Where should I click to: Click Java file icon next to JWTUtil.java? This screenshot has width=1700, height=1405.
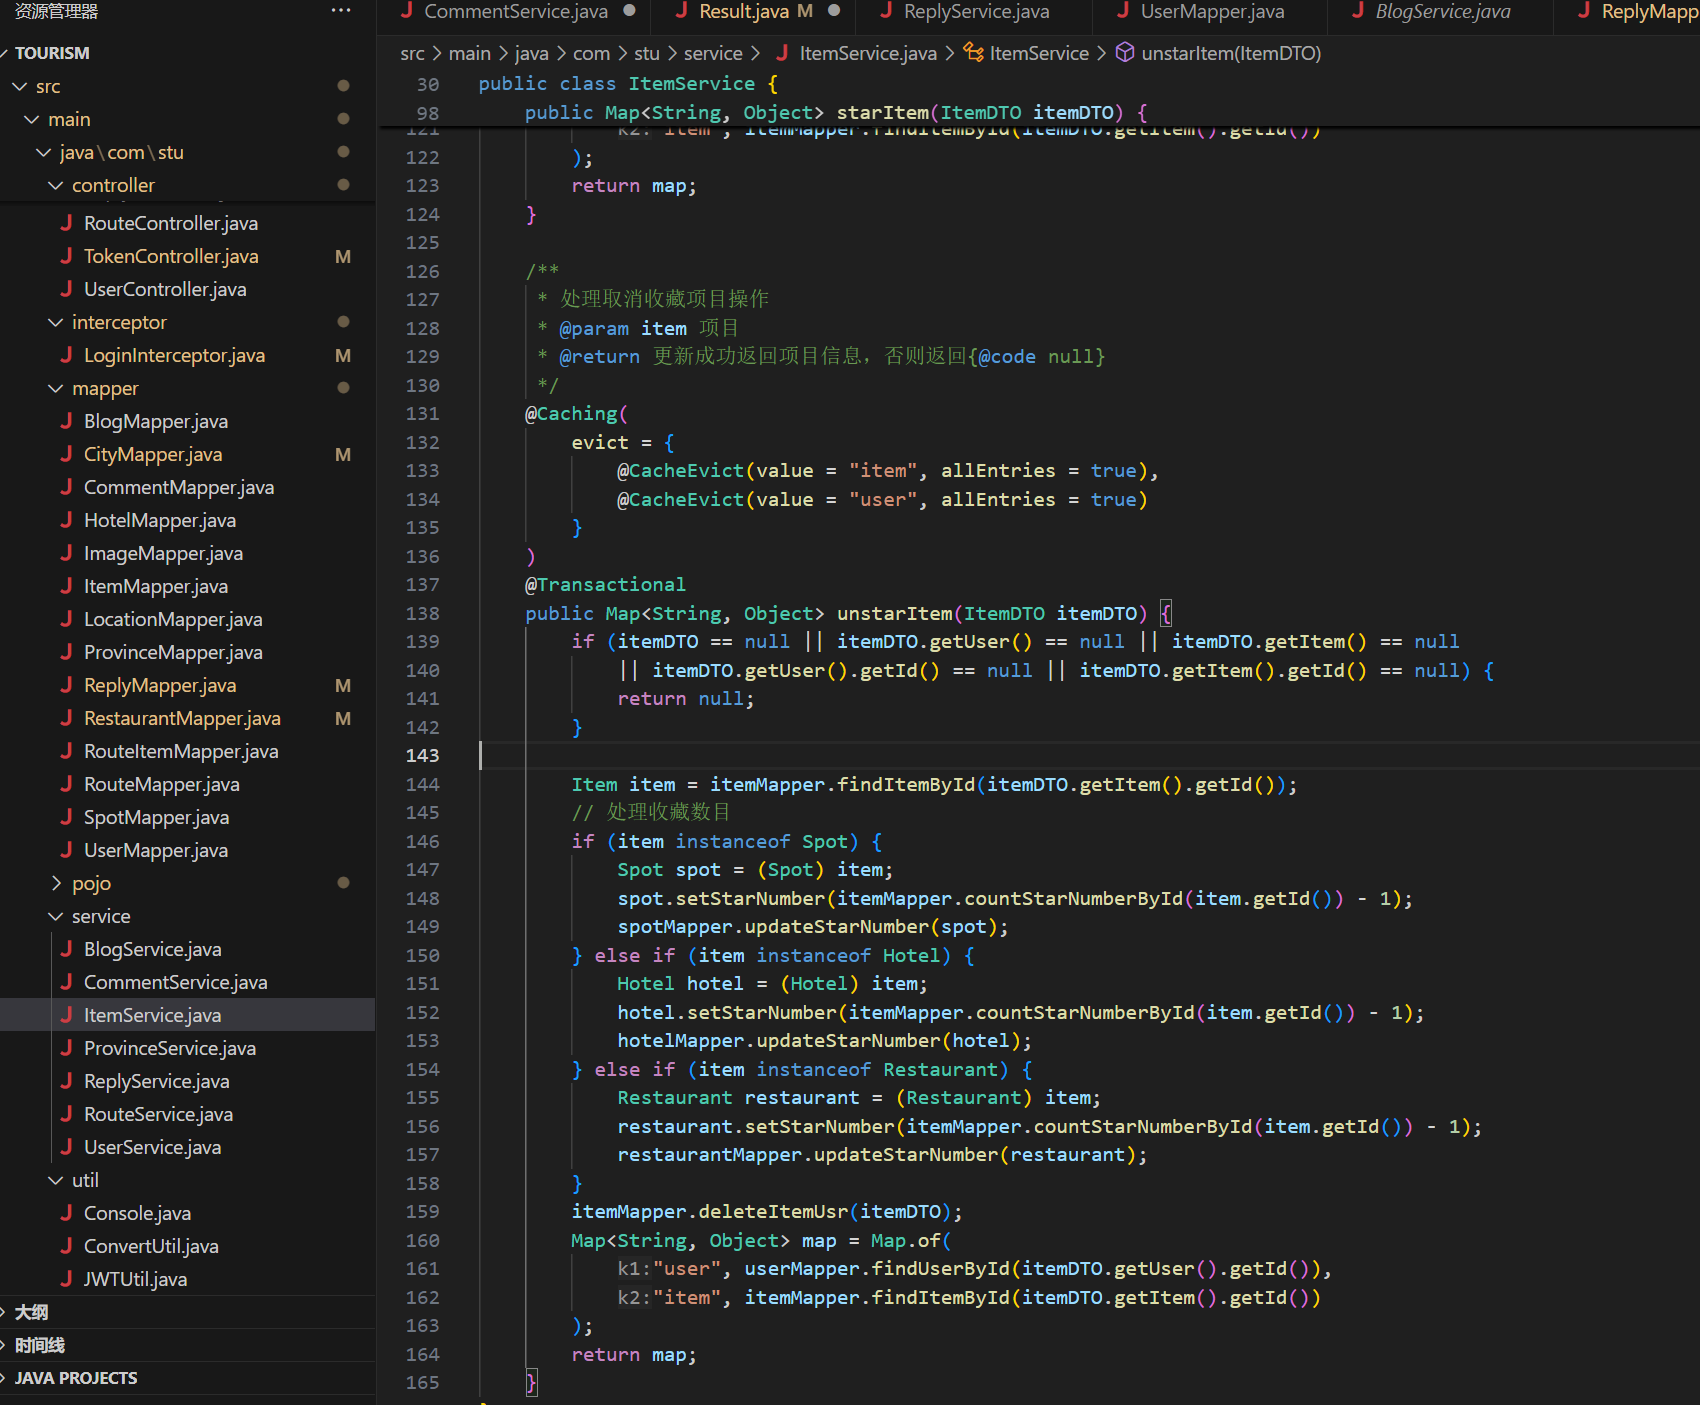tap(66, 1279)
